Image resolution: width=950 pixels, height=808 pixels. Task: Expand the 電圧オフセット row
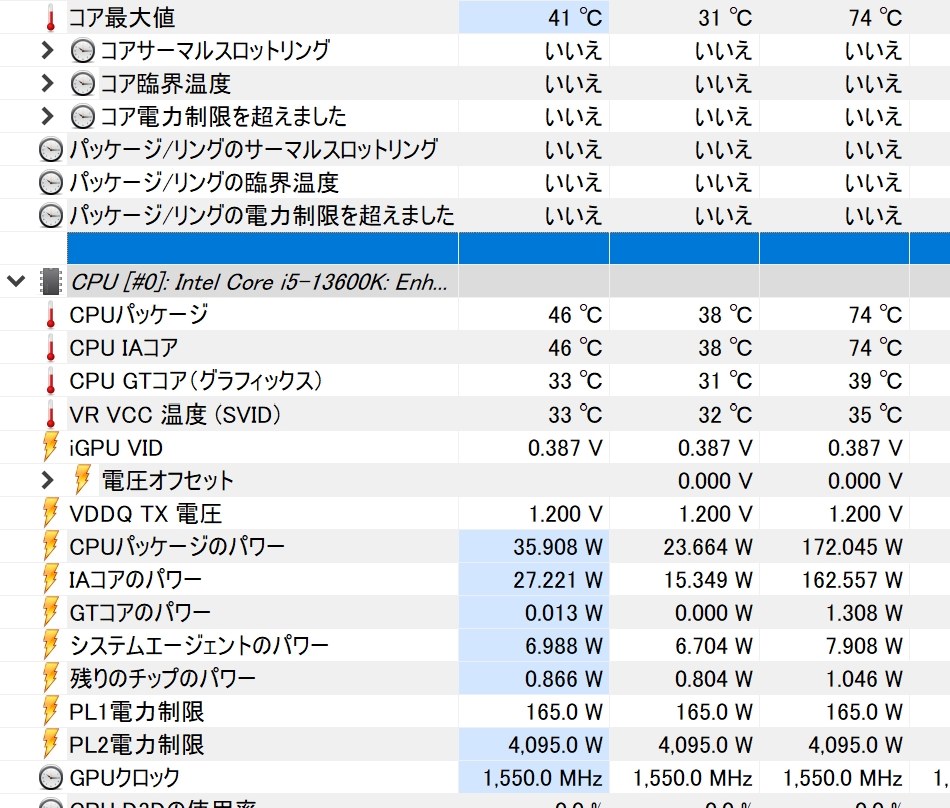[47, 480]
